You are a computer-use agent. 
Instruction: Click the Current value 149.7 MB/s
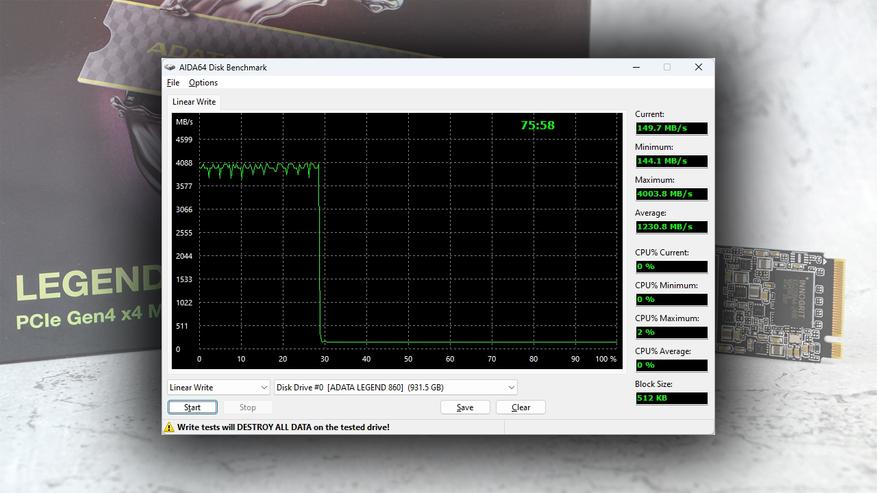671,128
